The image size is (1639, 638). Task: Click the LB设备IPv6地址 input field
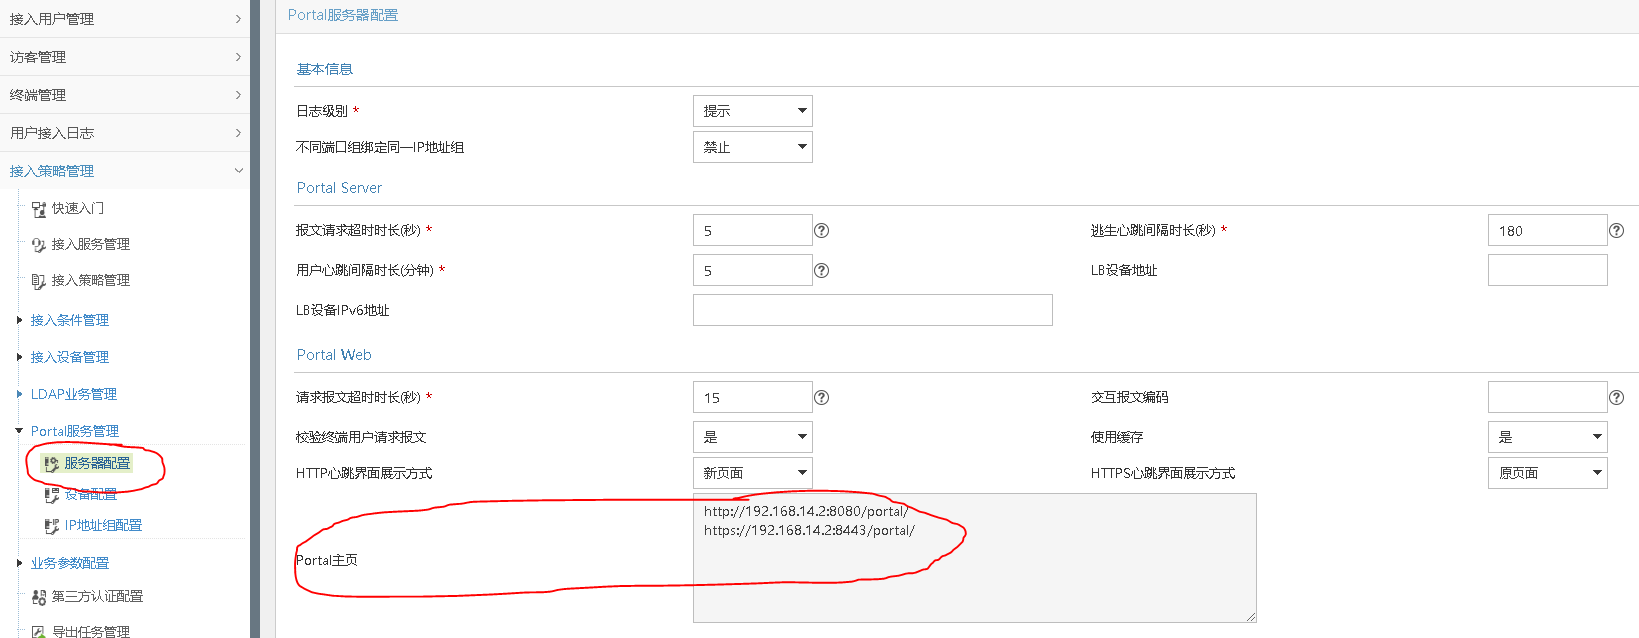872,310
